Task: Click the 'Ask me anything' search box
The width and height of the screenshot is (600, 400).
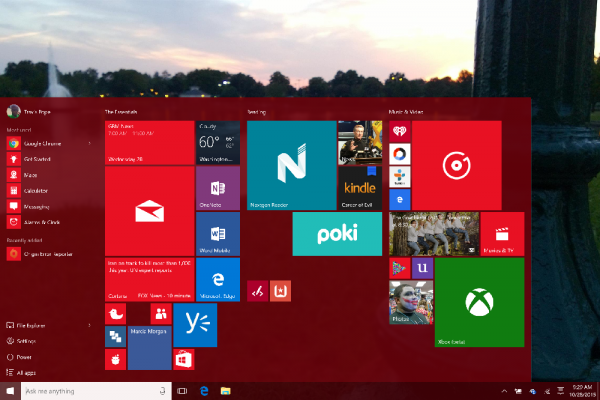Action: coord(96,391)
